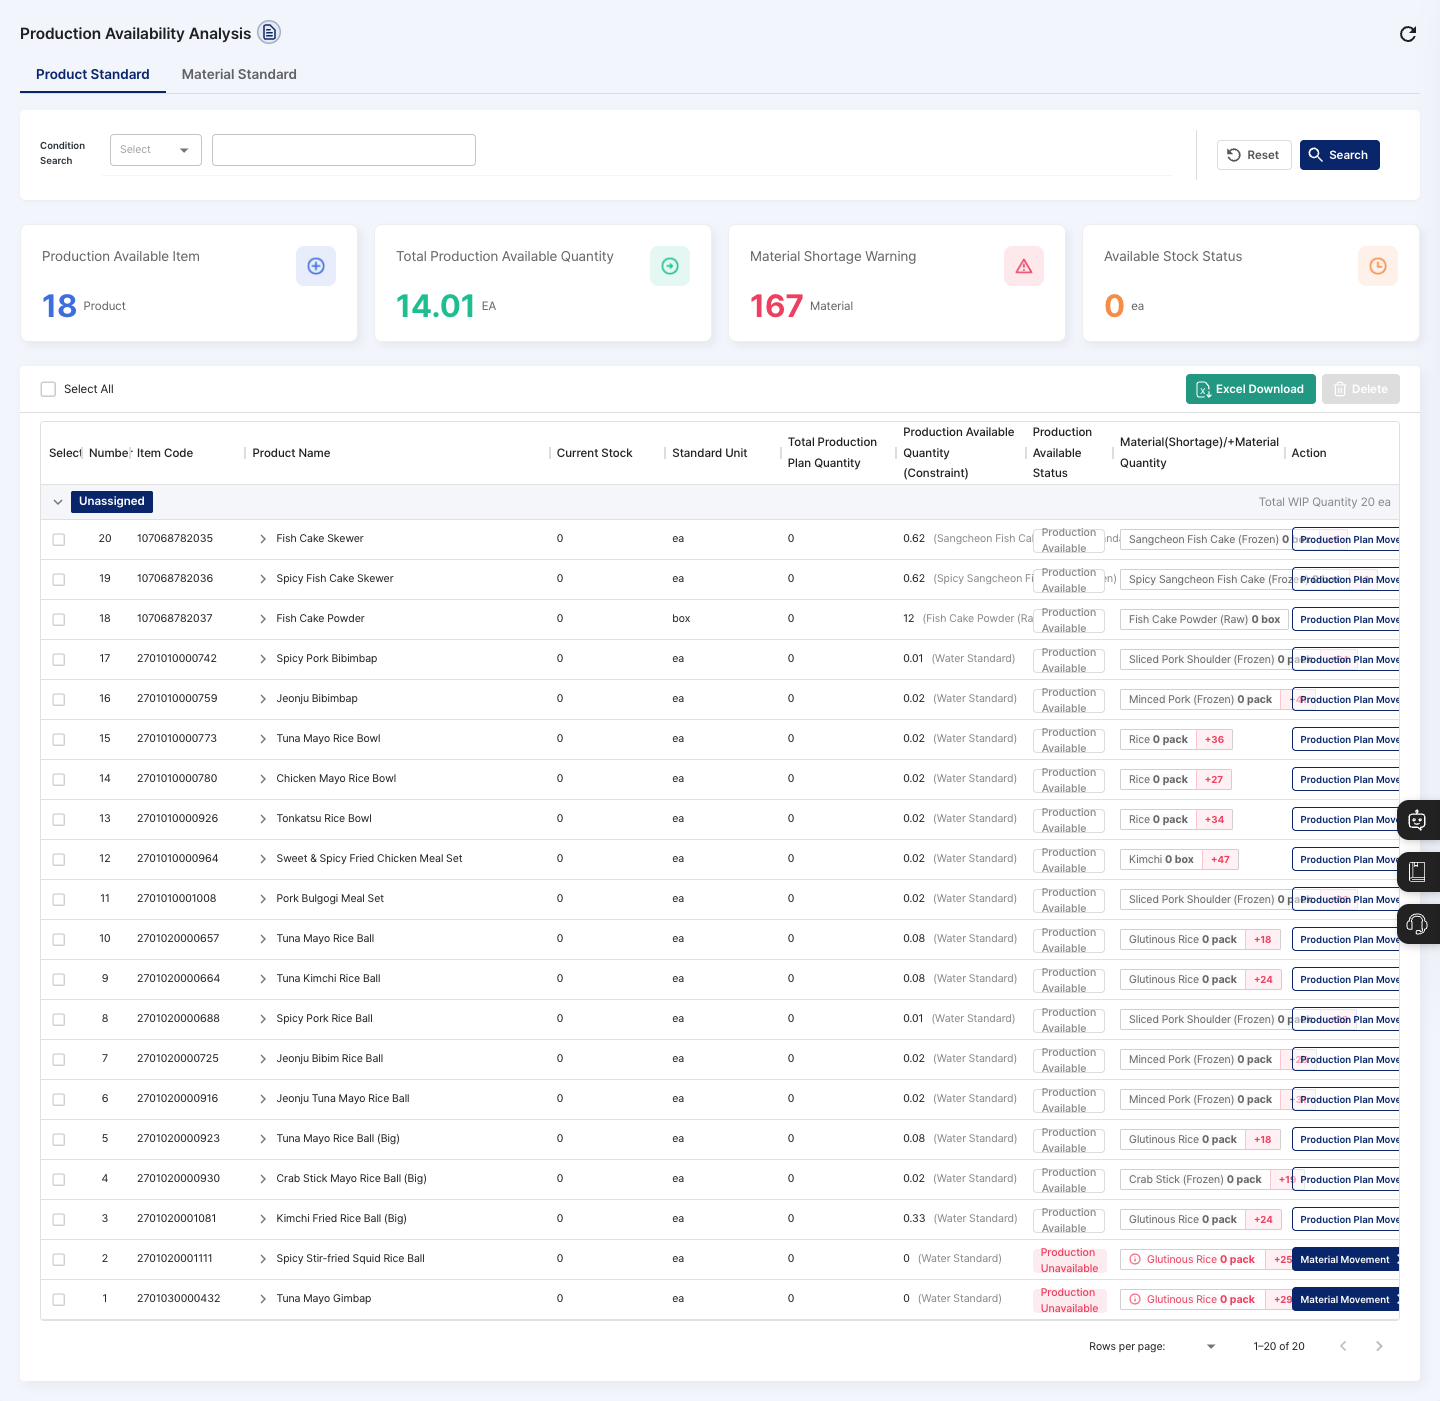The image size is (1440, 1401).
Task: Click Production Plan Move for Fish Cake Powder
Action: tap(1346, 620)
